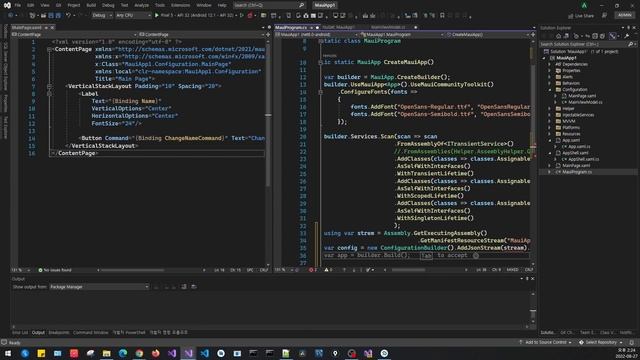Open the Any CPU platform dropdown

point(133,16)
